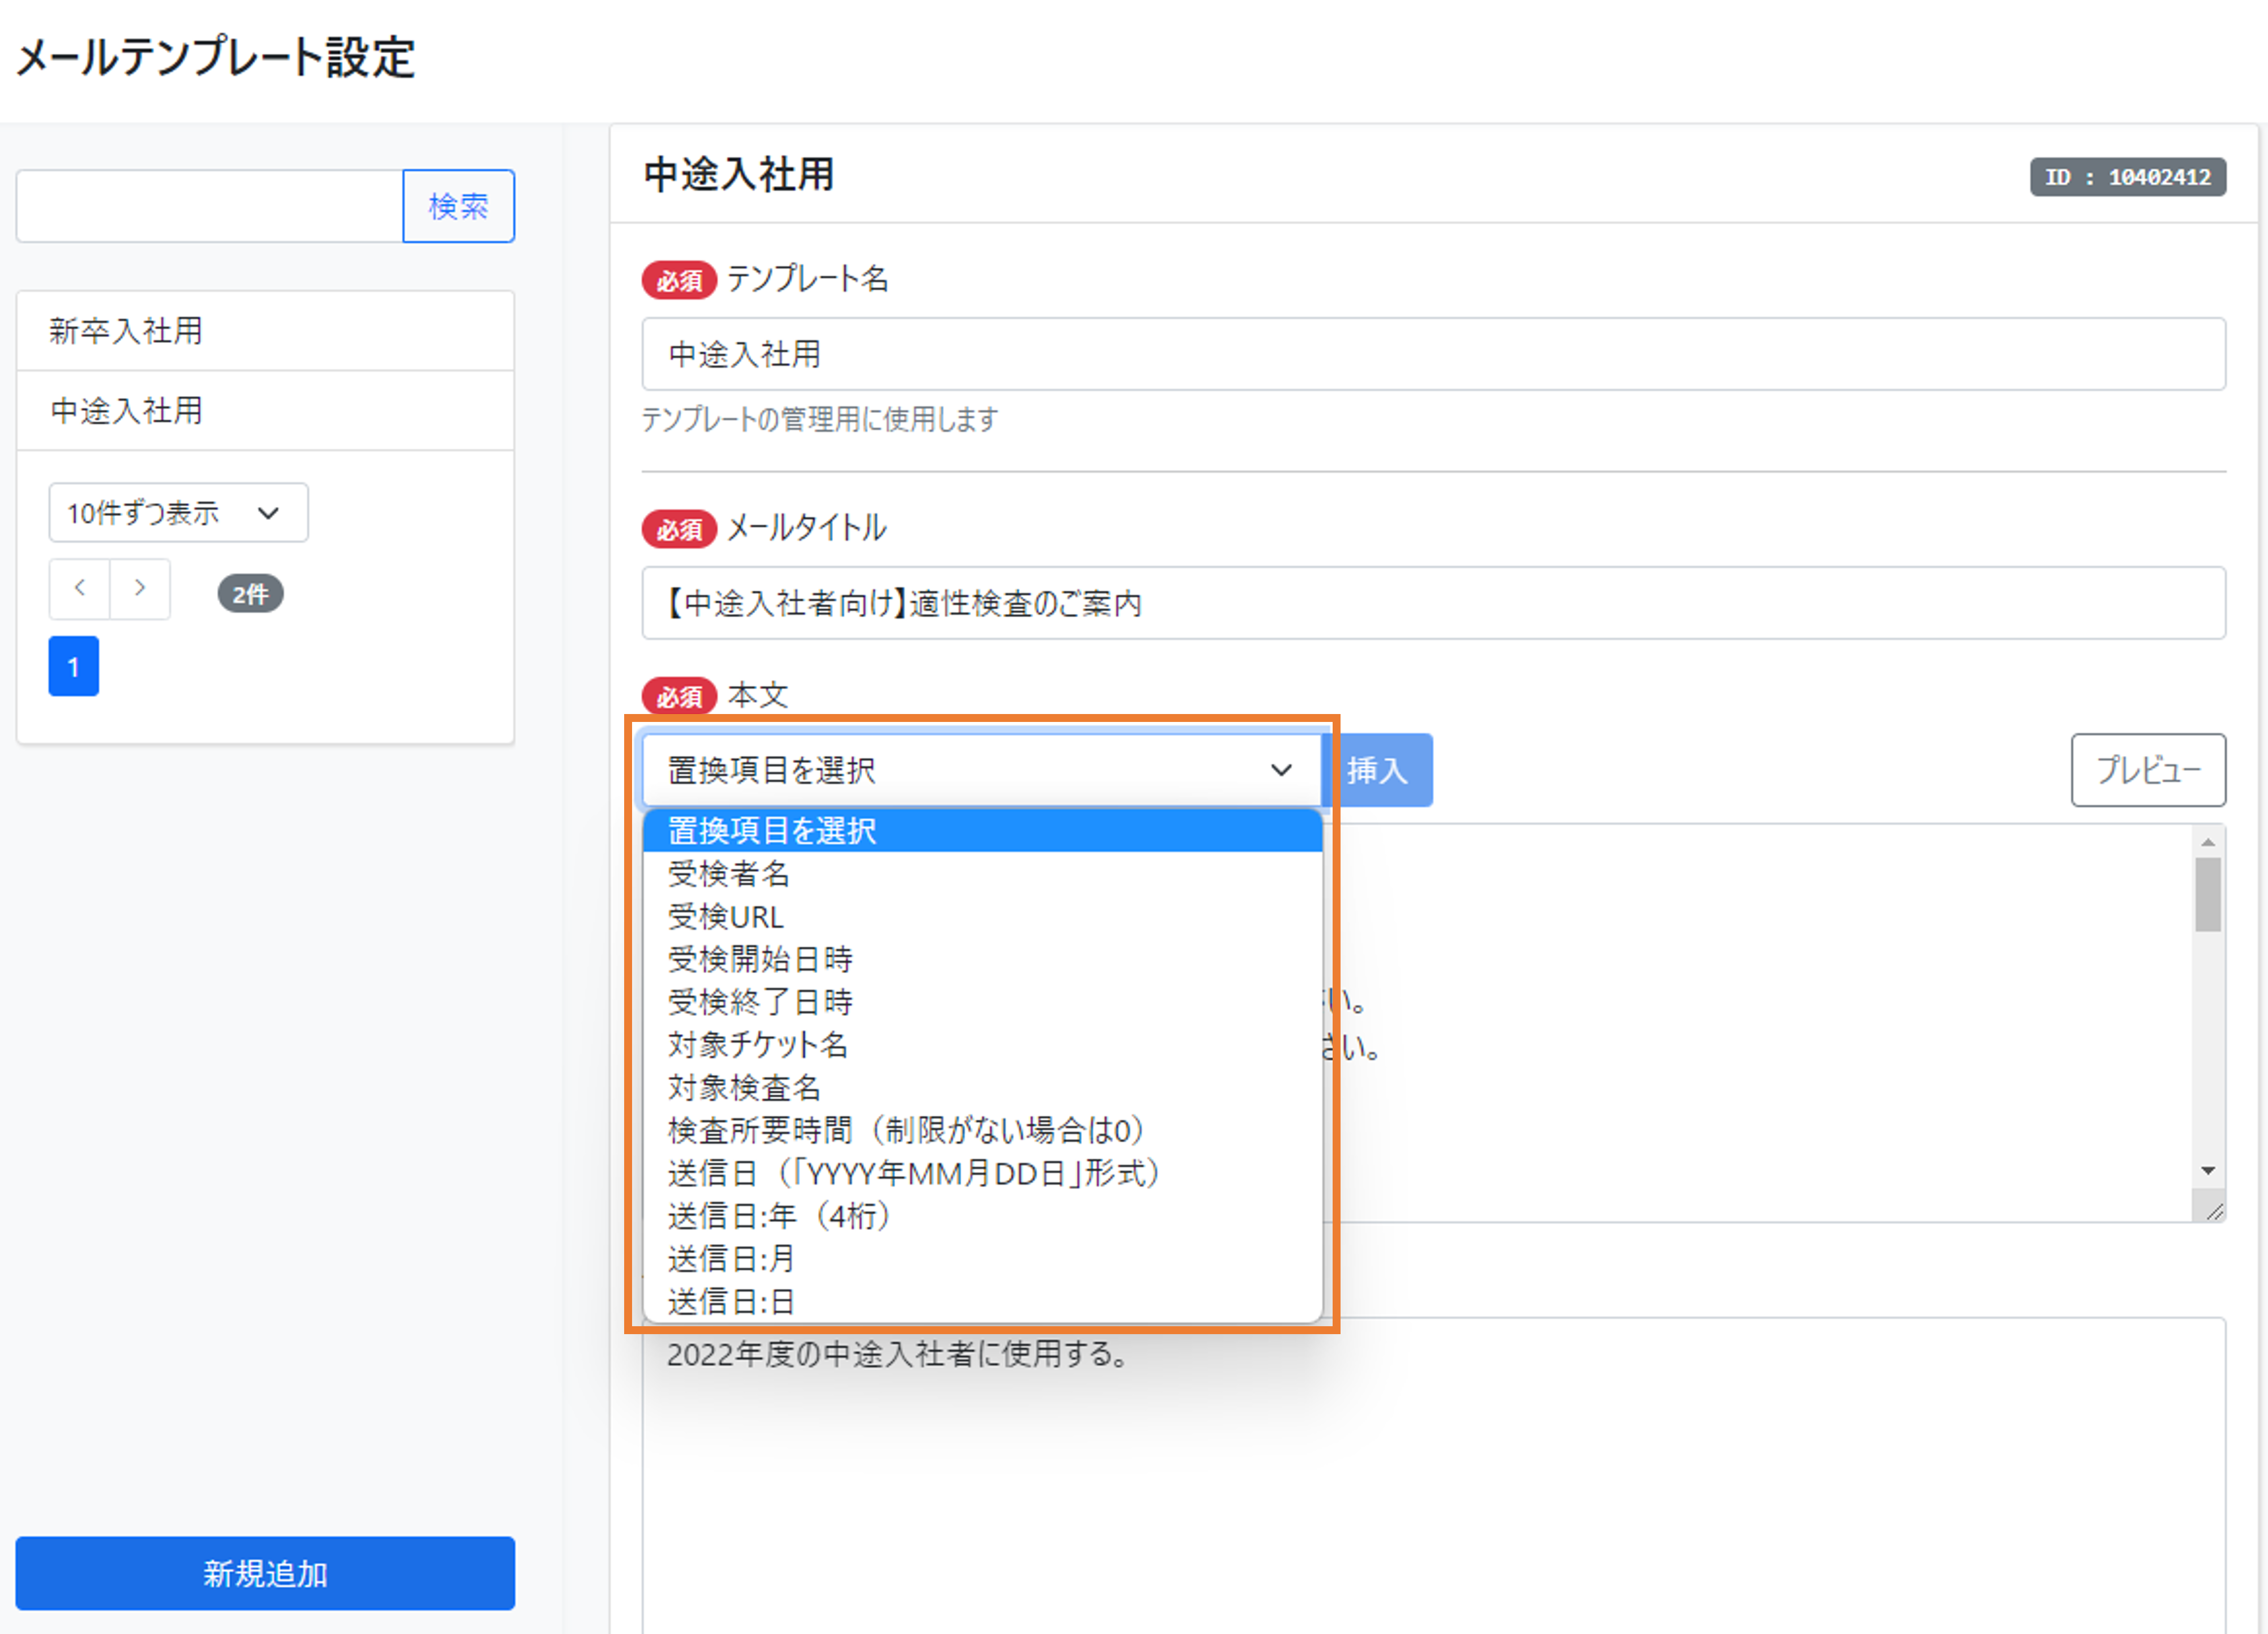Click the 挿入 insert button

coord(1378,770)
